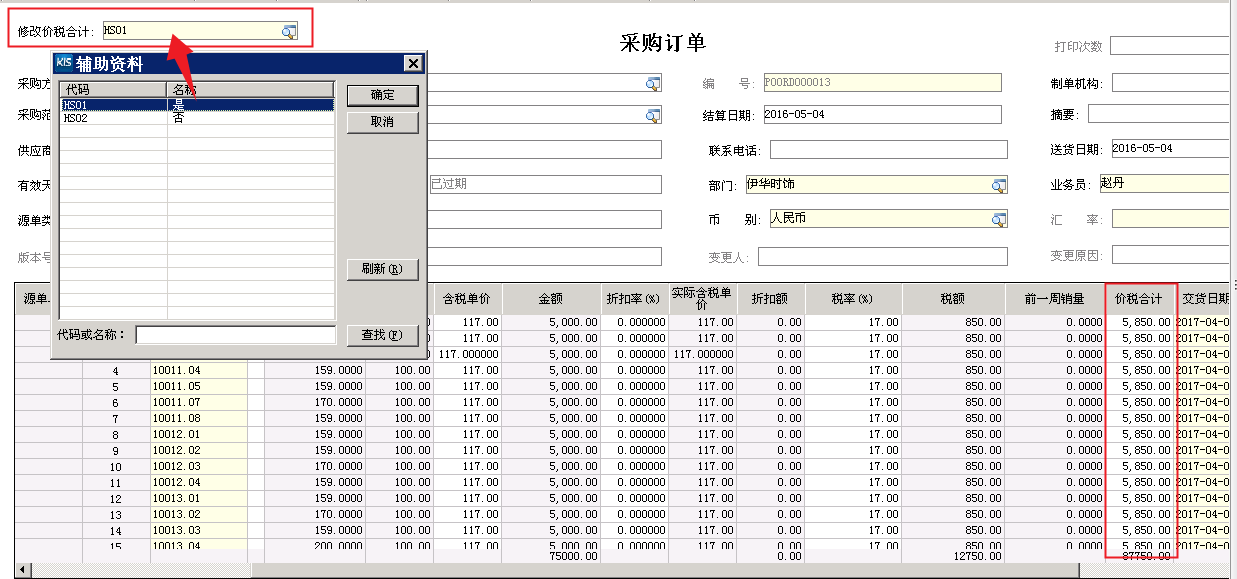Screen dimensions: 1237x579
Task: Click the 价税合计 column header
Action: pos(1140,299)
